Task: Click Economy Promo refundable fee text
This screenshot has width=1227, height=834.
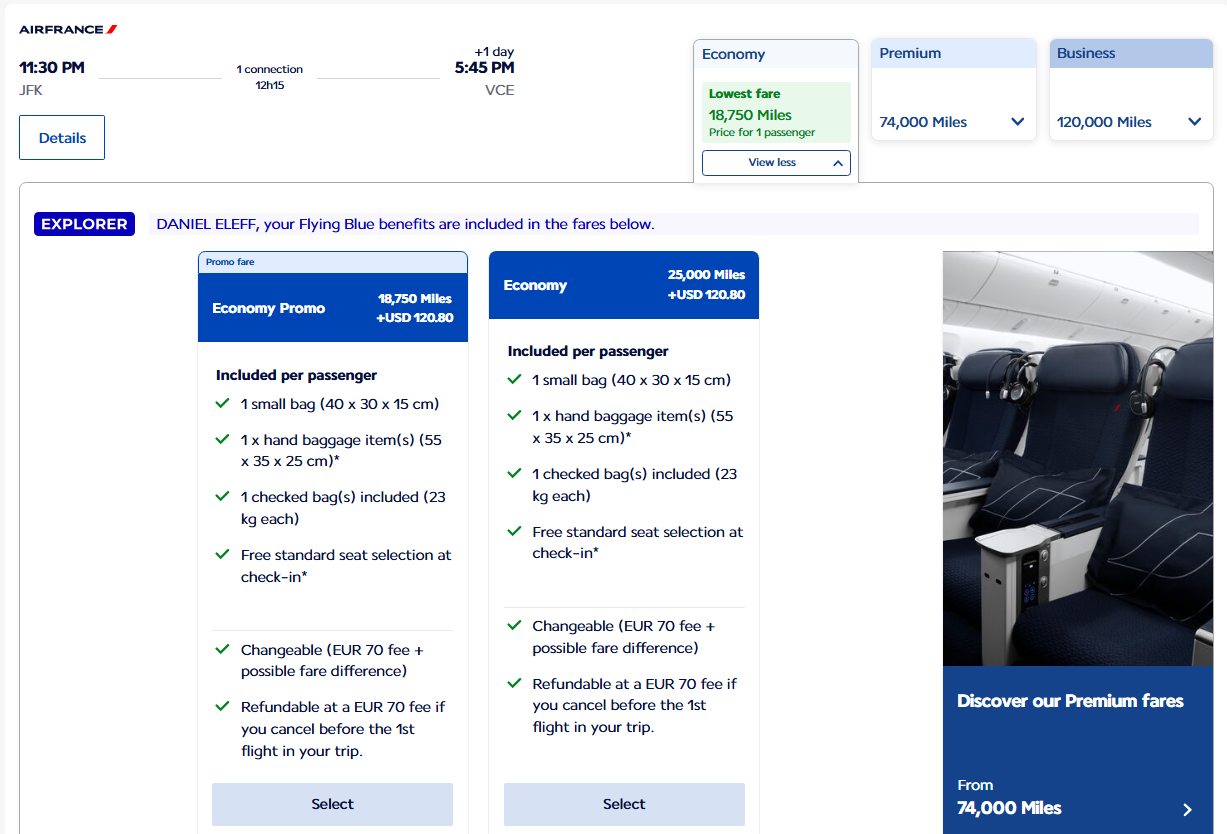Action: coord(343,729)
